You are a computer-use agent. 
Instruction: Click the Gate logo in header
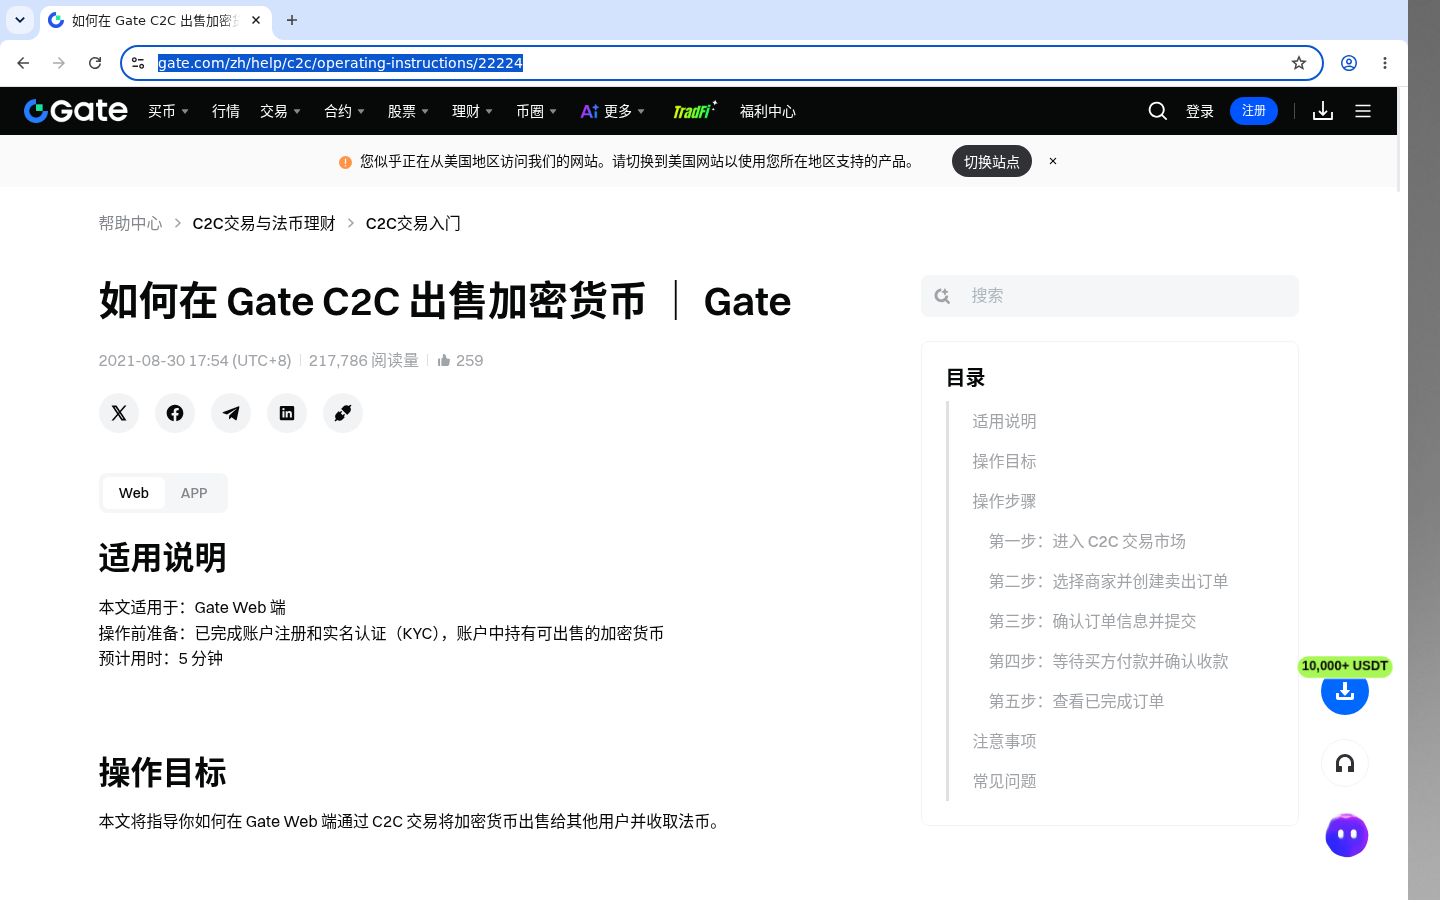pyautogui.click(x=76, y=111)
